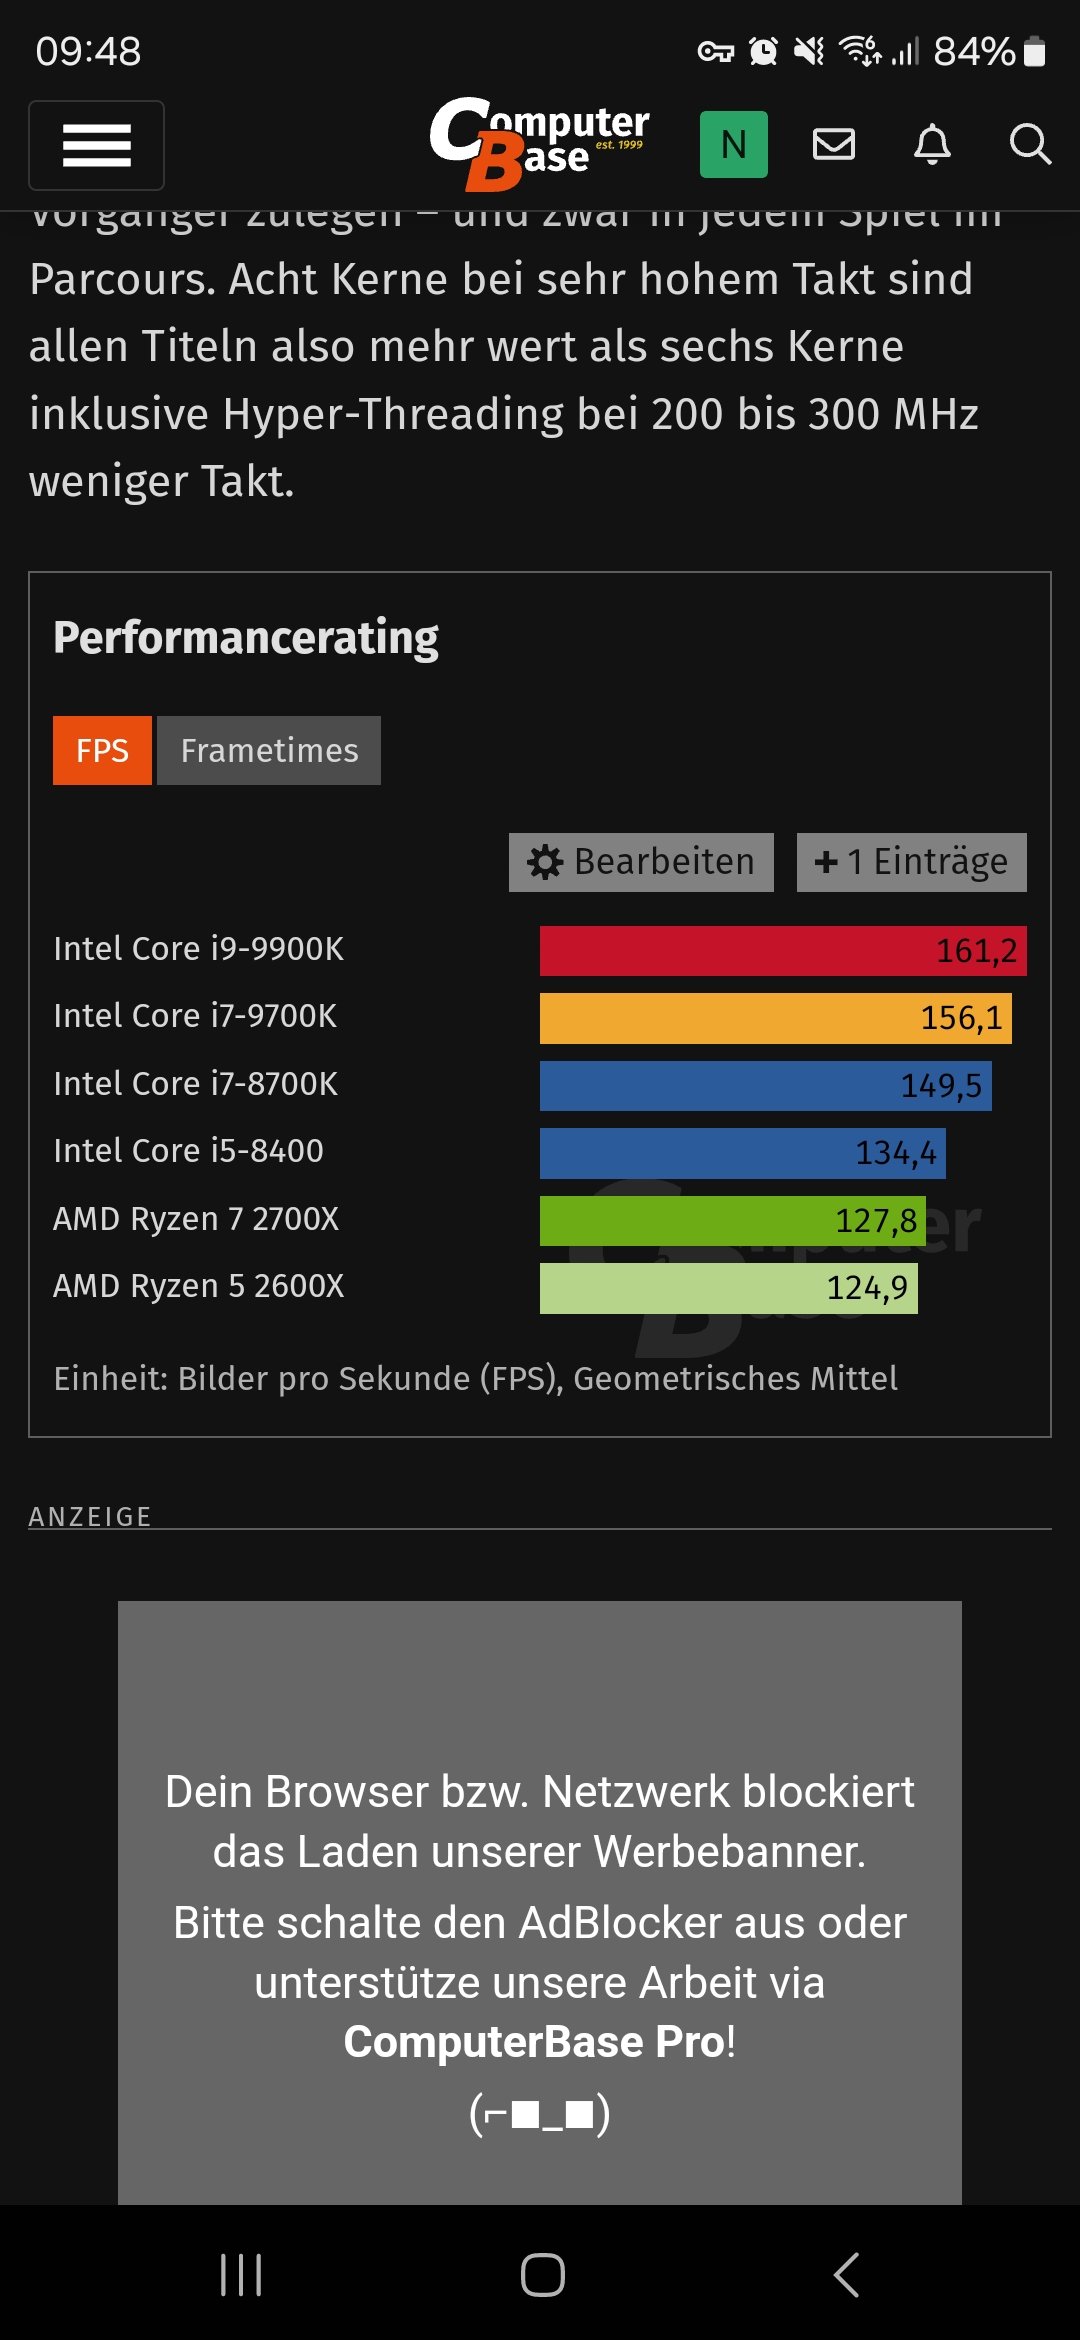Open the notifications bell
Screen dimensions: 1080x2340
(932, 145)
